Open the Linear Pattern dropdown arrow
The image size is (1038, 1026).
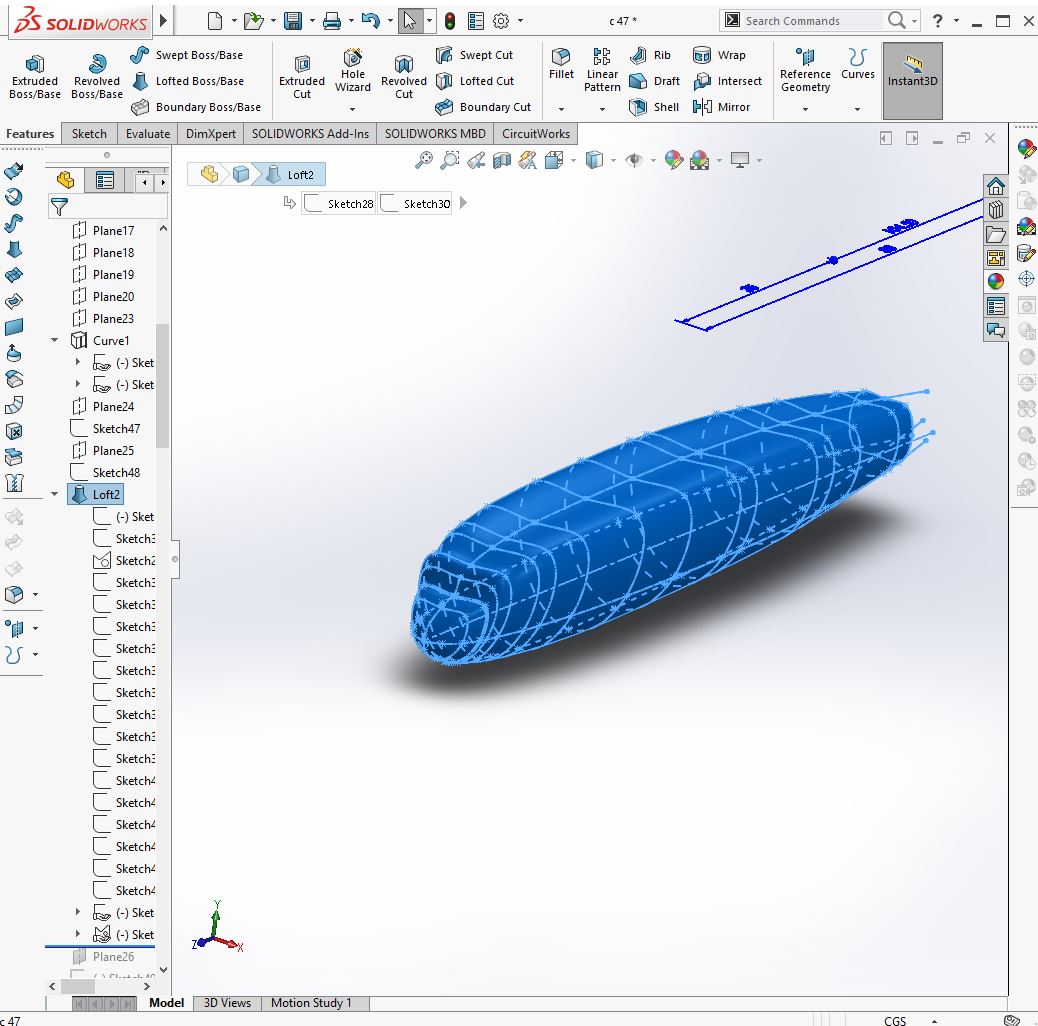click(x=602, y=109)
